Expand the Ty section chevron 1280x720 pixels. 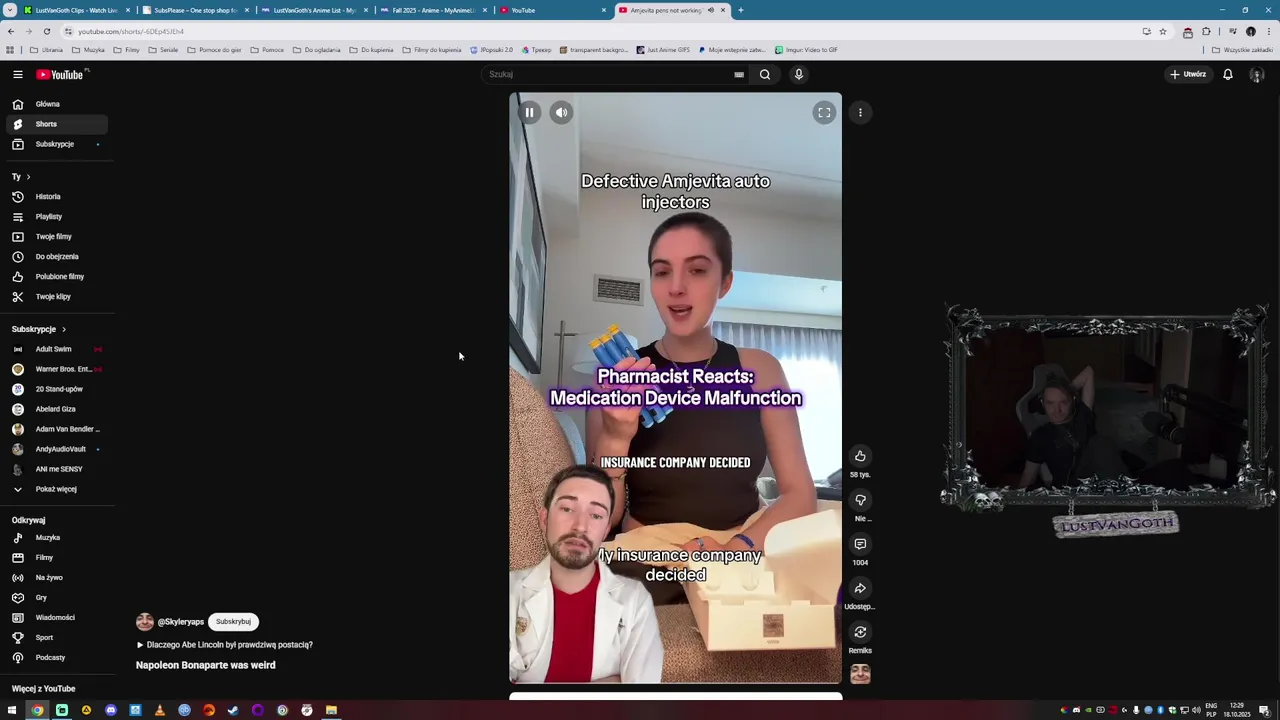click(x=28, y=177)
